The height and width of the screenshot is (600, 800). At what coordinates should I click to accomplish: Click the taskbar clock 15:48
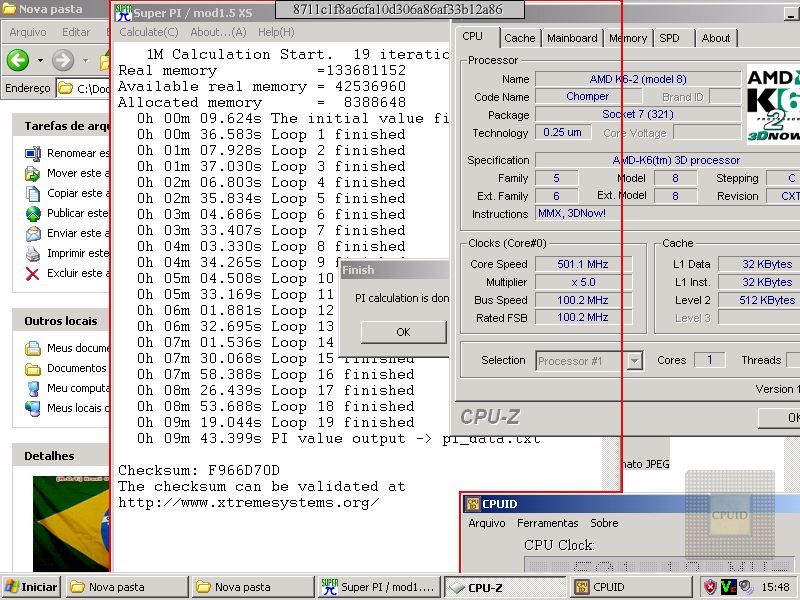click(x=776, y=587)
